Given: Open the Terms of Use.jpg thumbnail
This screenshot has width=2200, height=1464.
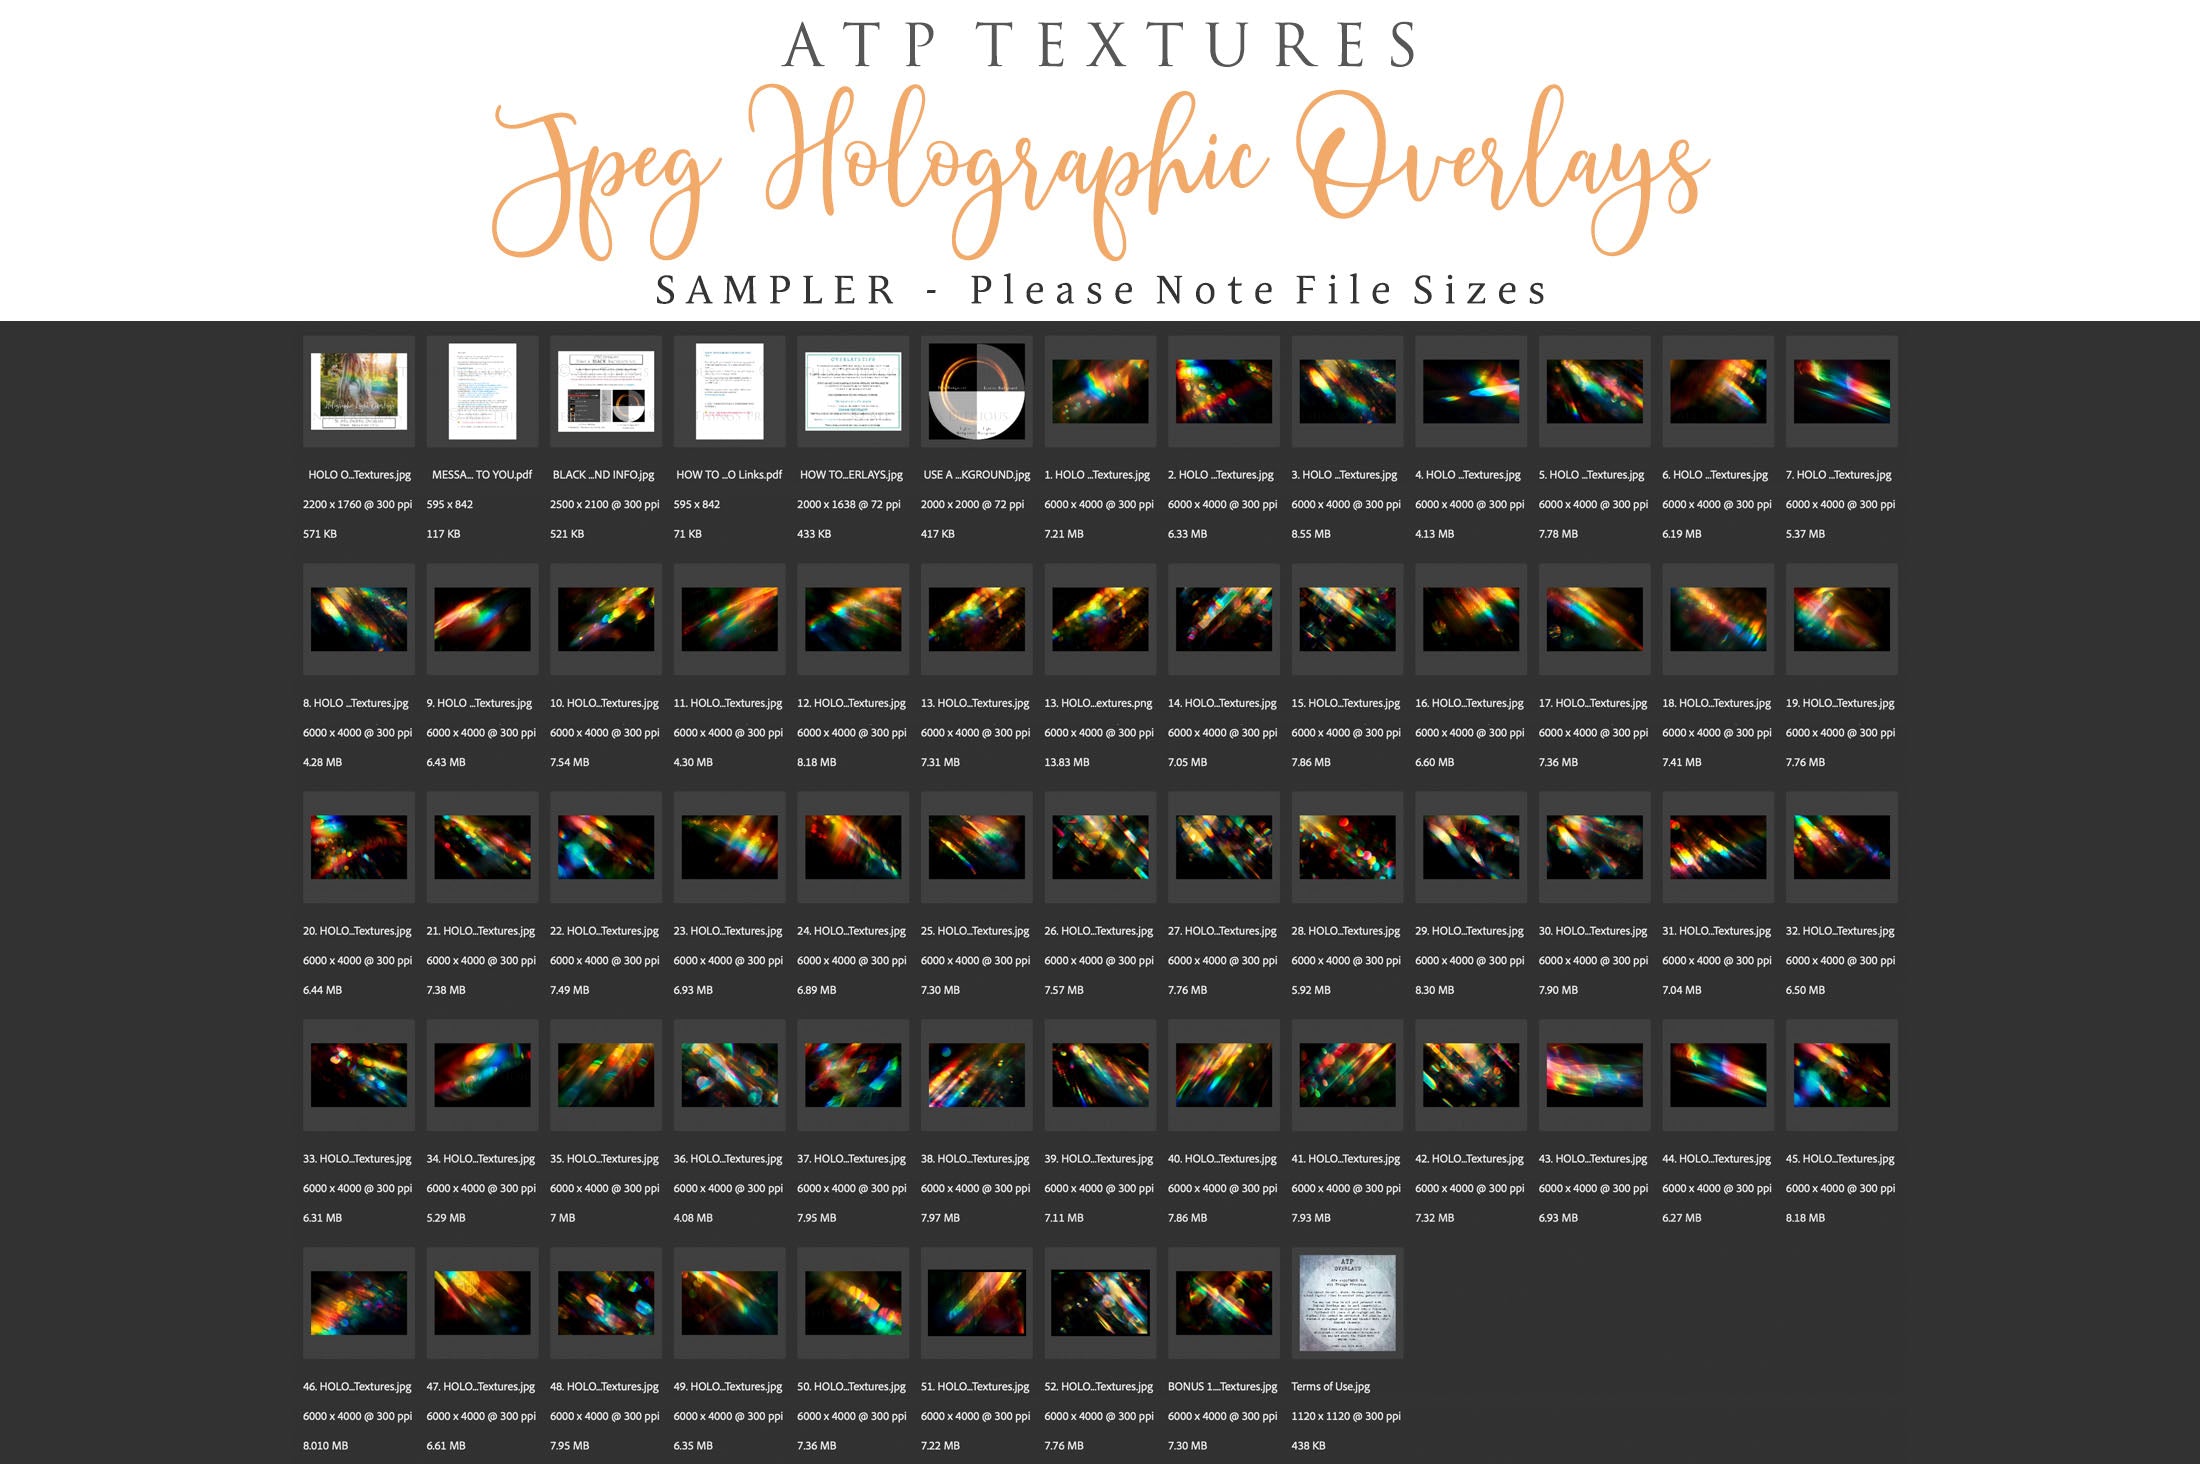Looking at the screenshot, I should tap(1347, 1303).
